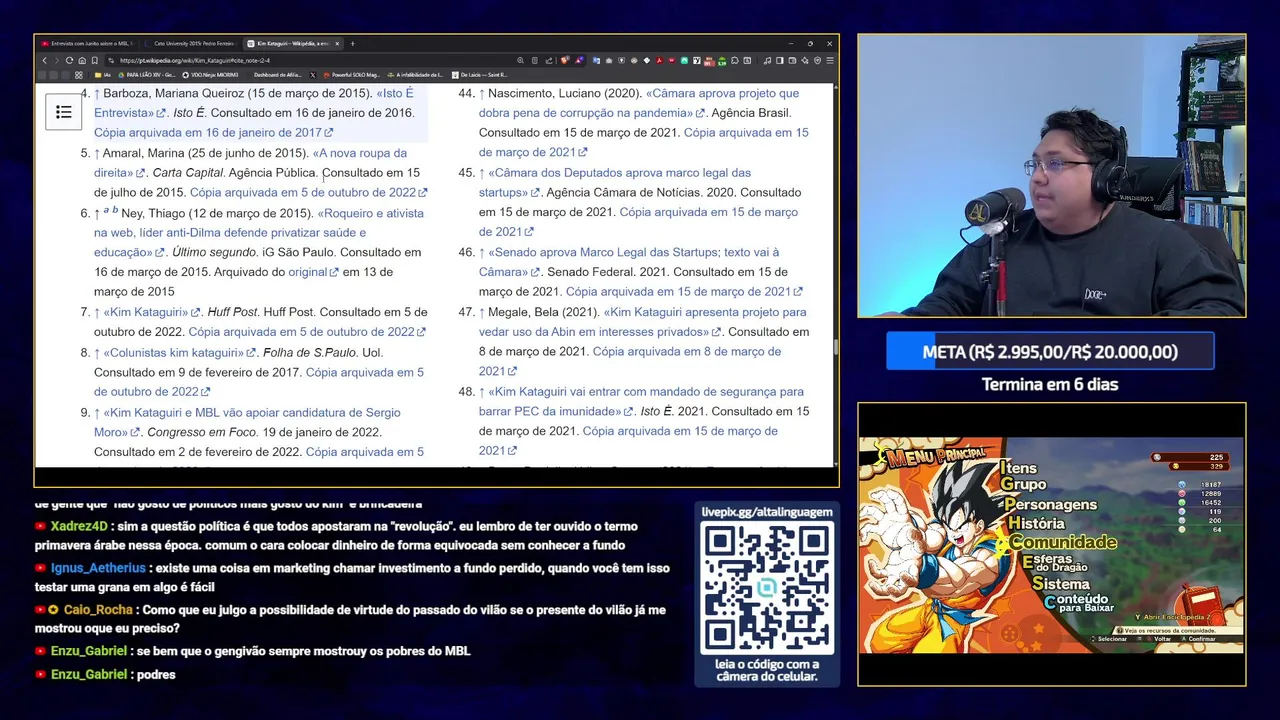The image size is (1280, 720).
Task: Jump to back-reference a of citation 6
Action: pyautogui.click(x=106, y=210)
